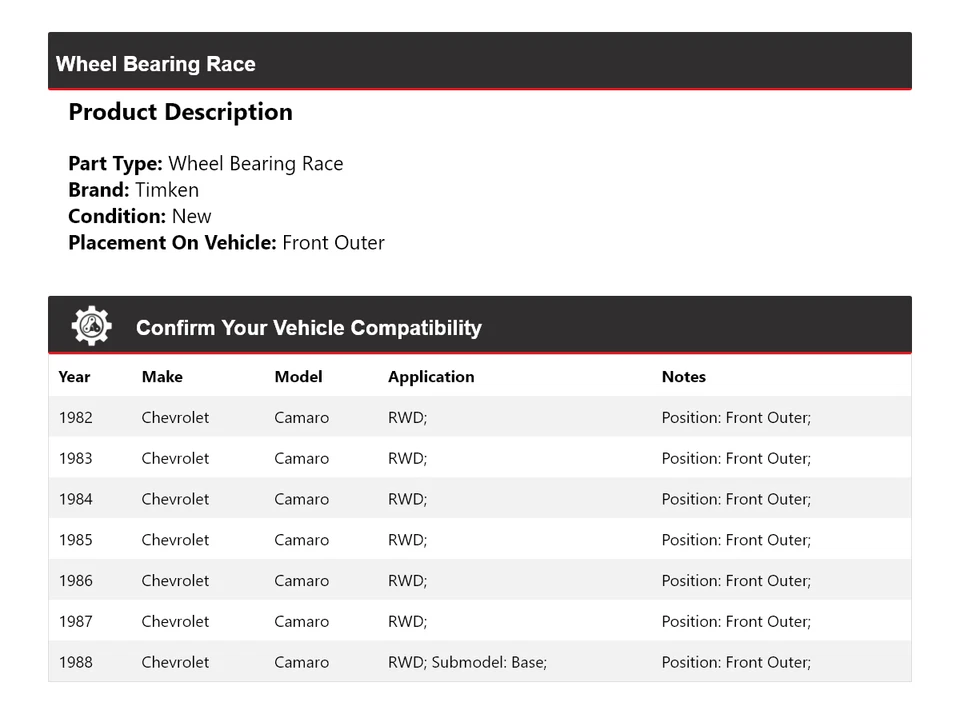Image resolution: width=960 pixels, height=714 pixels.
Task: Click the Part Type description line
Action: (x=205, y=164)
